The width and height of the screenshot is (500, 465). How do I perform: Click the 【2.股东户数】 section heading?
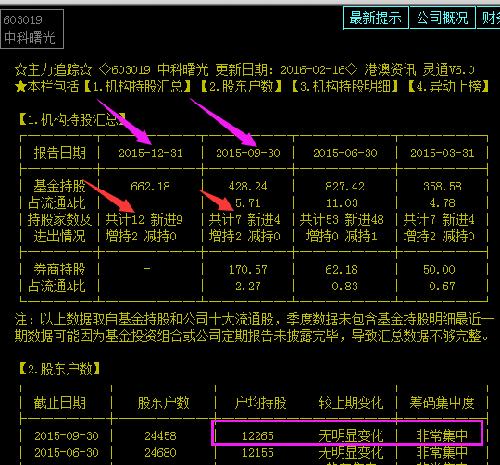pos(59,369)
